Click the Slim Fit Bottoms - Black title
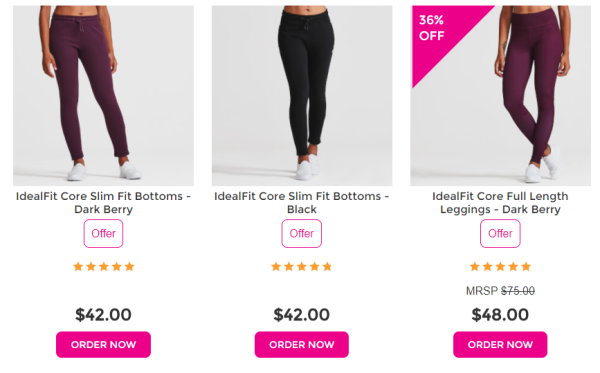Image resolution: width=600 pixels, height=373 pixels. point(302,203)
